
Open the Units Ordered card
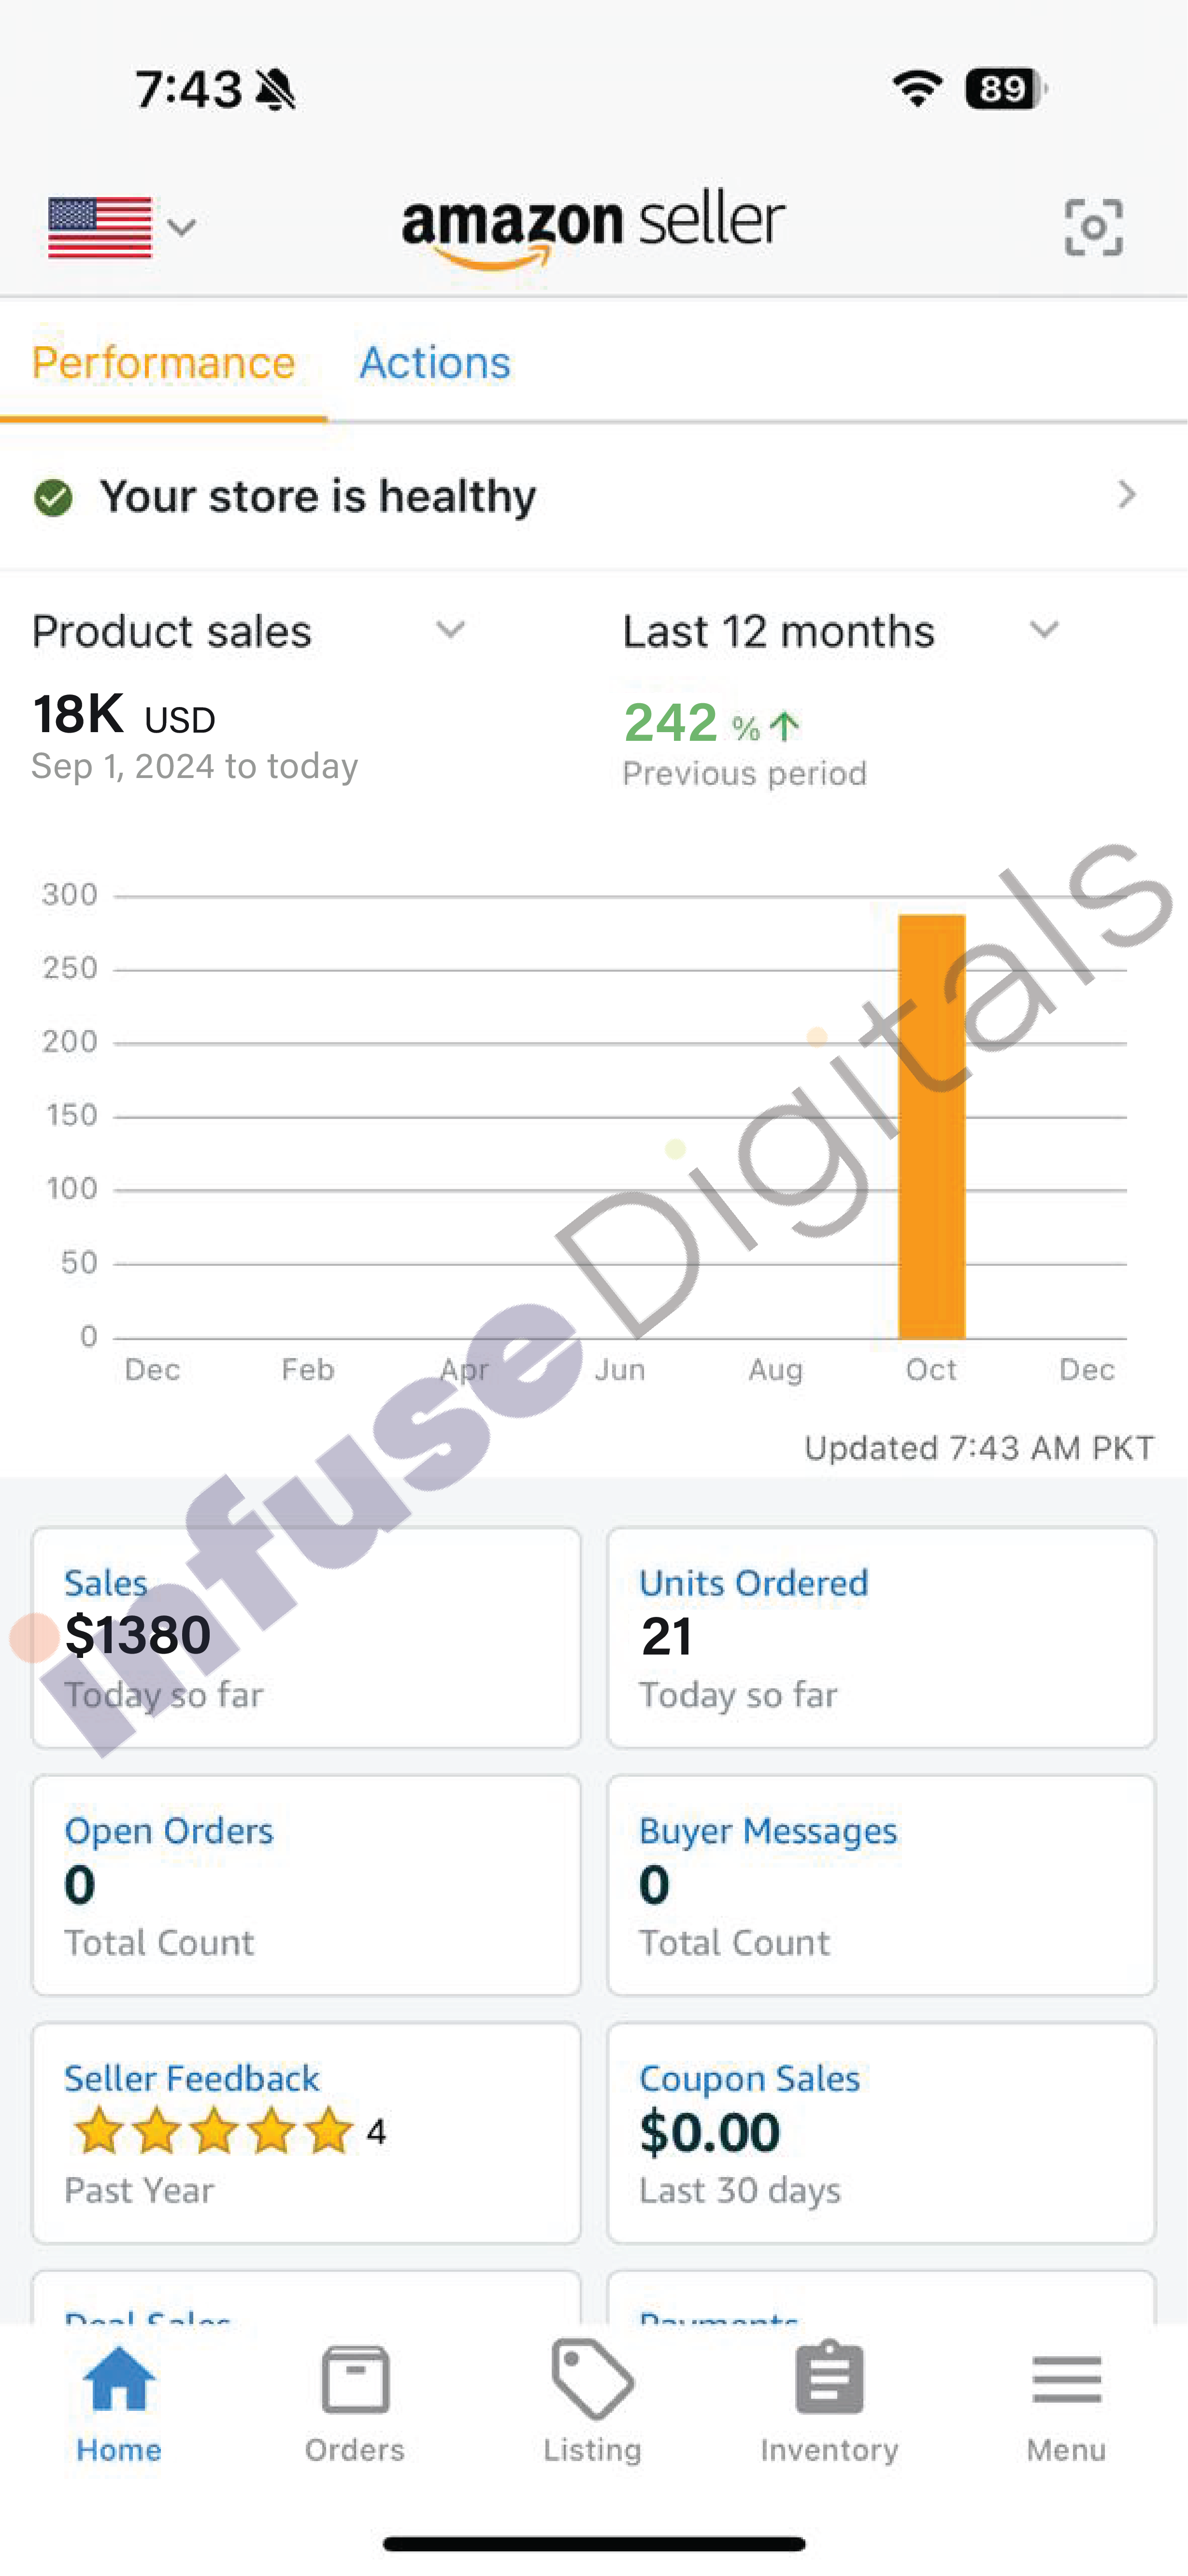(x=881, y=1637)
